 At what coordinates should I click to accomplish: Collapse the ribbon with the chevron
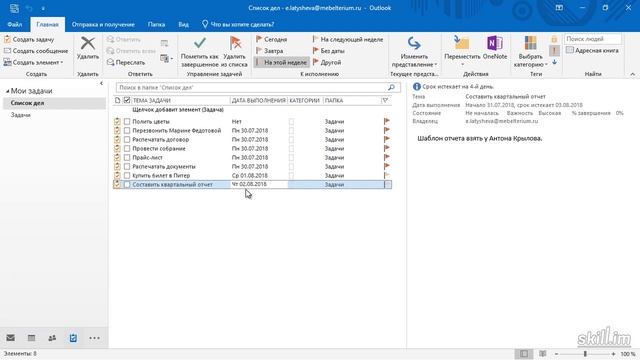(632, 74)
